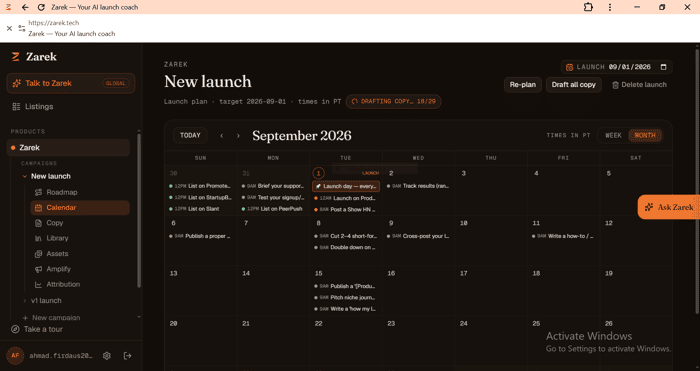Screen dimensions: 700x371
Task: Open 'Pitch niche journ...' event
Action: (x=346, y=297)
